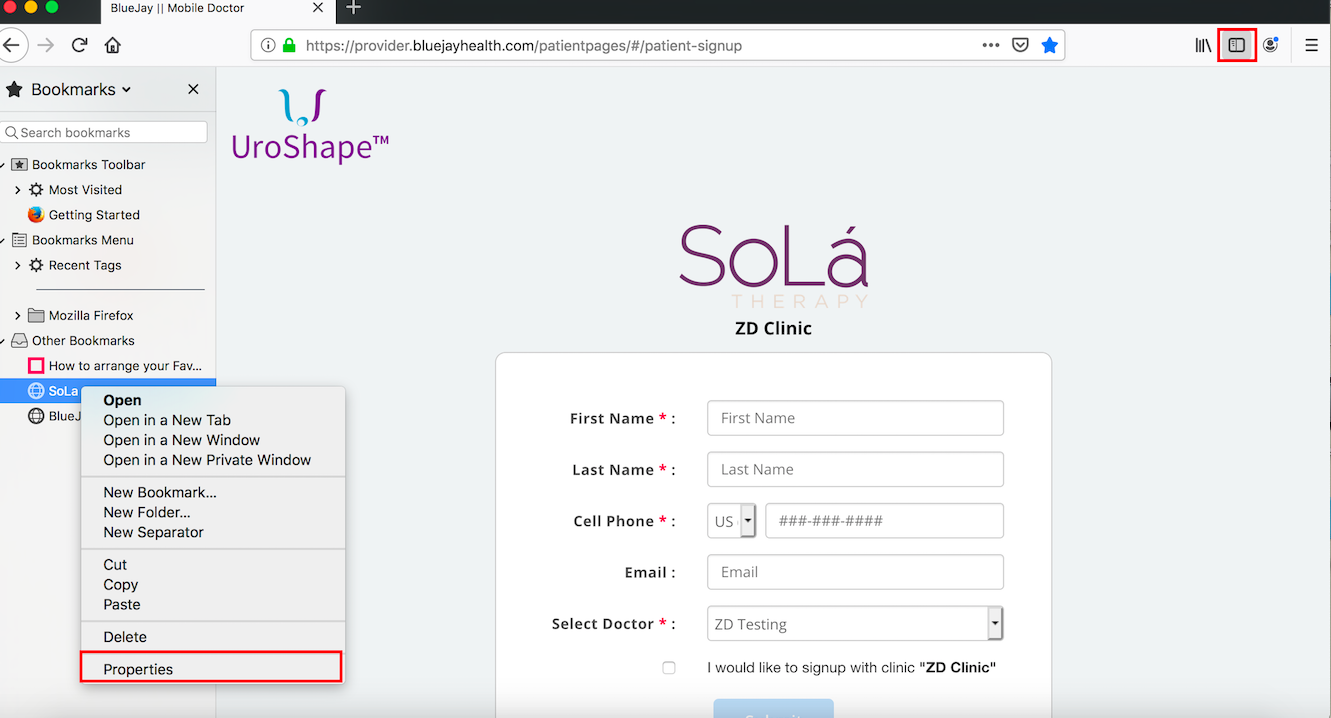Viewport: 1331px width, 718px height.
Task: Click the cell phone number field
Action: click(884, 521)
